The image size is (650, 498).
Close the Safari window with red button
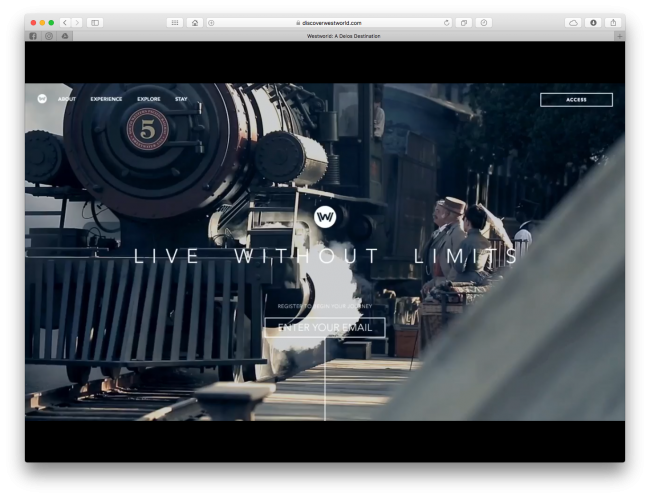click(x=34, y=23)
